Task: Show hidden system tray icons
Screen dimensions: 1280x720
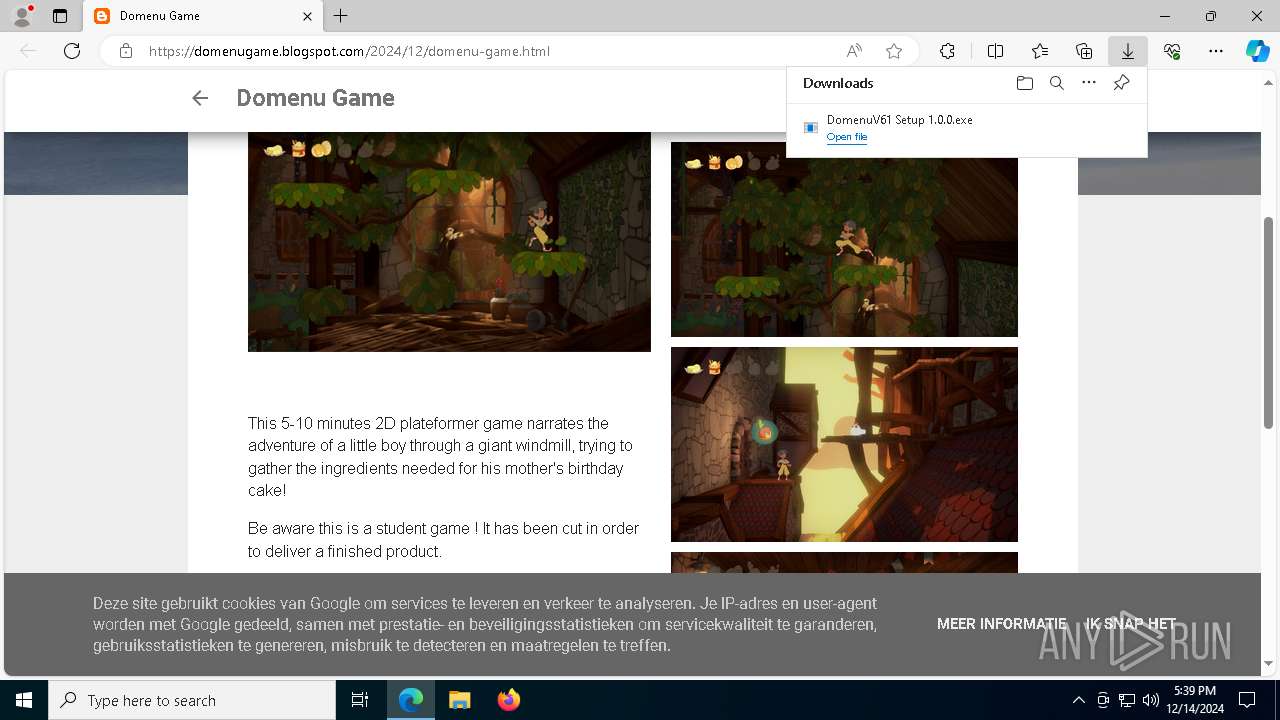Action: (x=1078, y=700)
